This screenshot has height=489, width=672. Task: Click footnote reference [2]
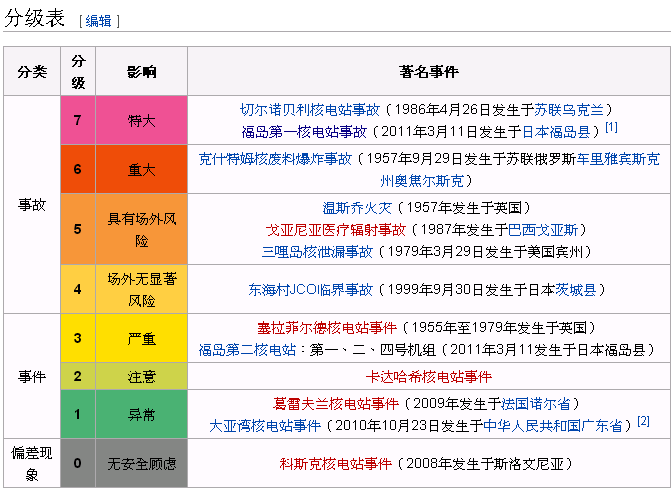(643, 421)
